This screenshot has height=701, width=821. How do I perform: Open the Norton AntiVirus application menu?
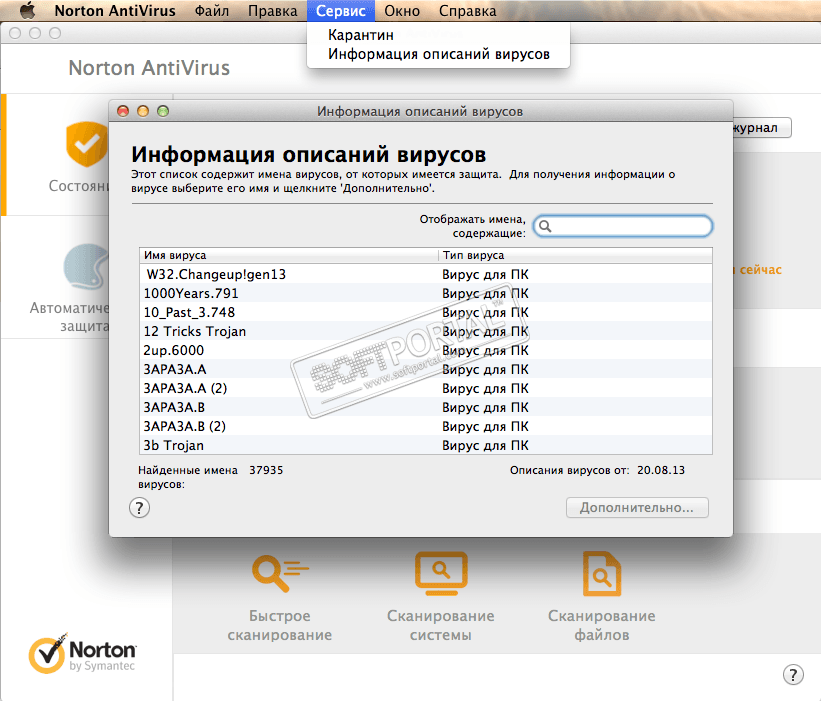(x=115, y=10)
